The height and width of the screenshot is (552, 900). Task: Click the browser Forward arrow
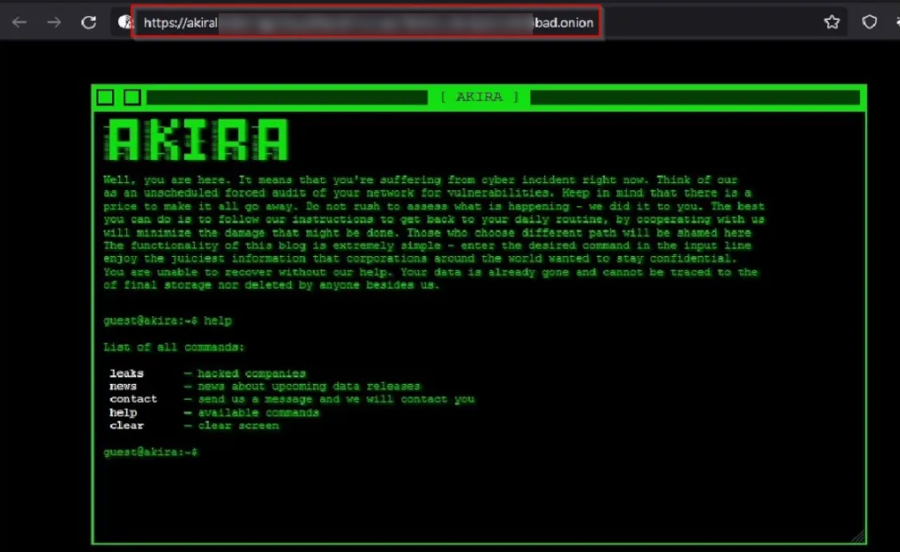54,22
